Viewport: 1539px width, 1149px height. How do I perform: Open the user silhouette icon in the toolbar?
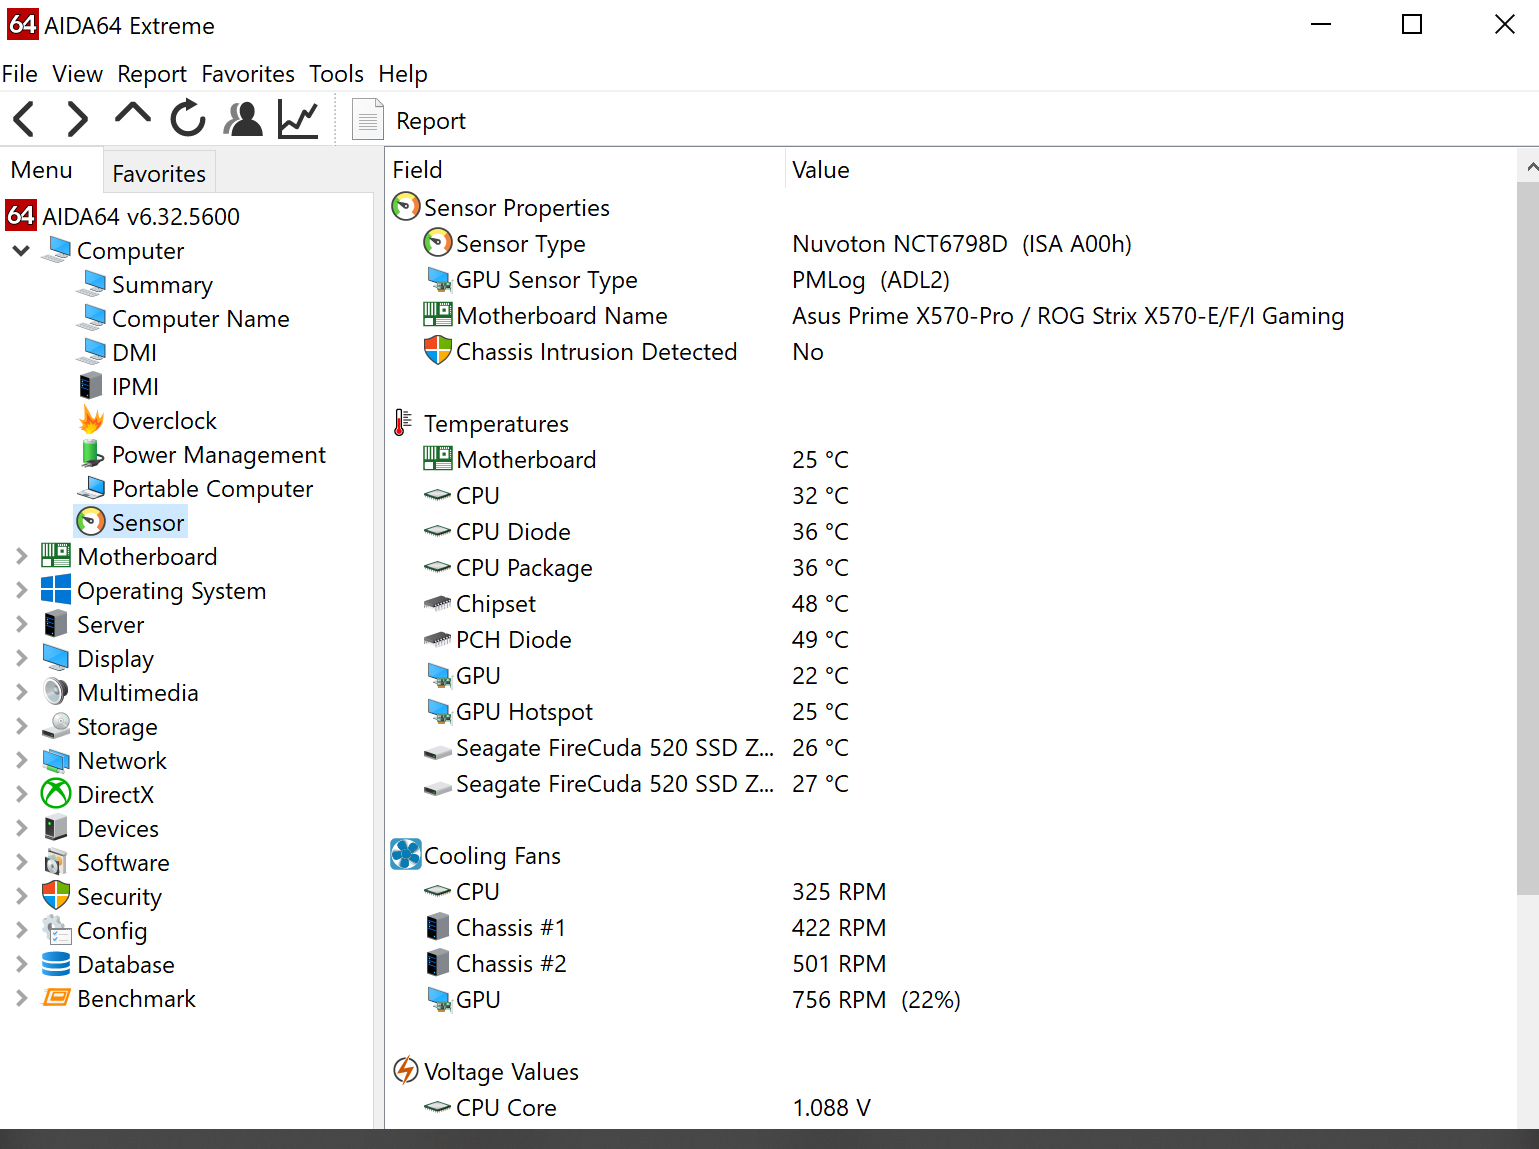click(243, 119)
